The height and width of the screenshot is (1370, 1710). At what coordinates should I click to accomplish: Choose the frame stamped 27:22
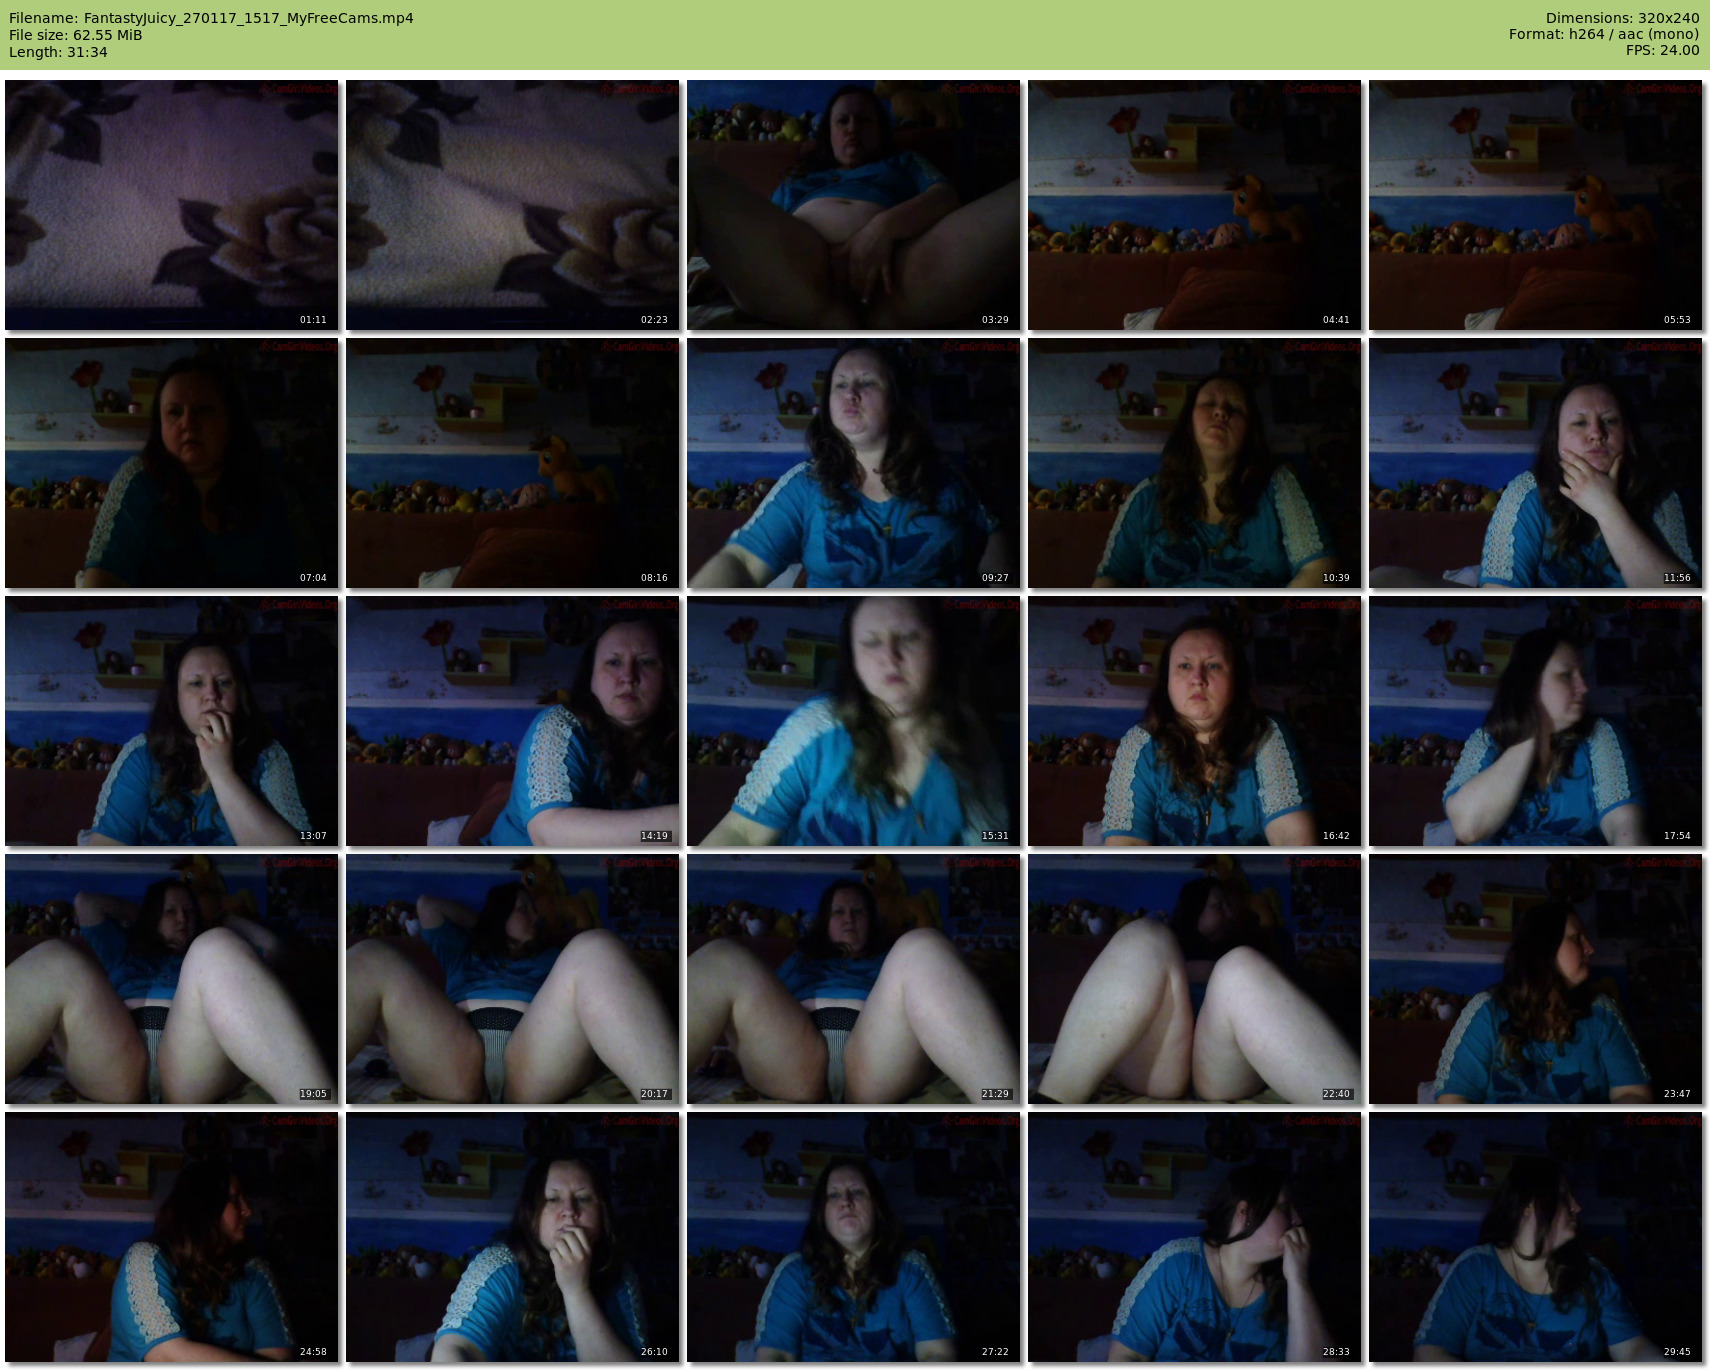coord(854,1237)
